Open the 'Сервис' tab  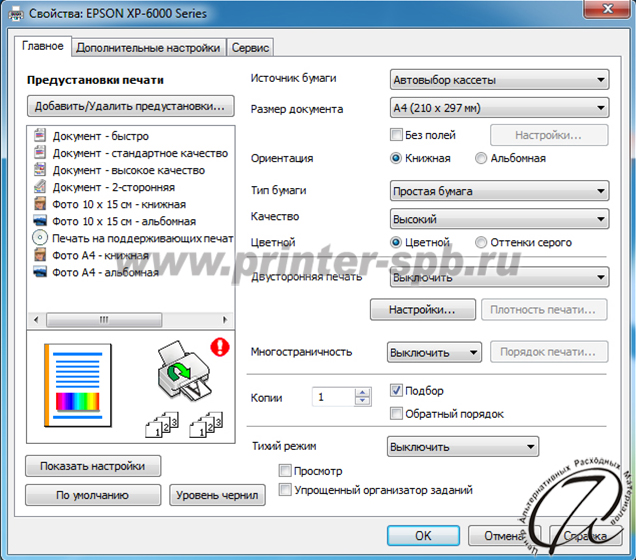250,47
